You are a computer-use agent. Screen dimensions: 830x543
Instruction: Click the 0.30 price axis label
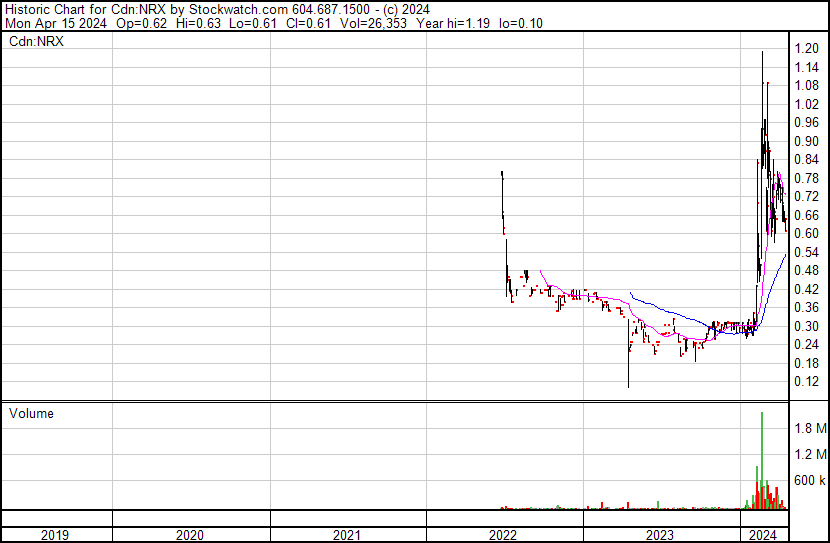click(x=806, y=326)
